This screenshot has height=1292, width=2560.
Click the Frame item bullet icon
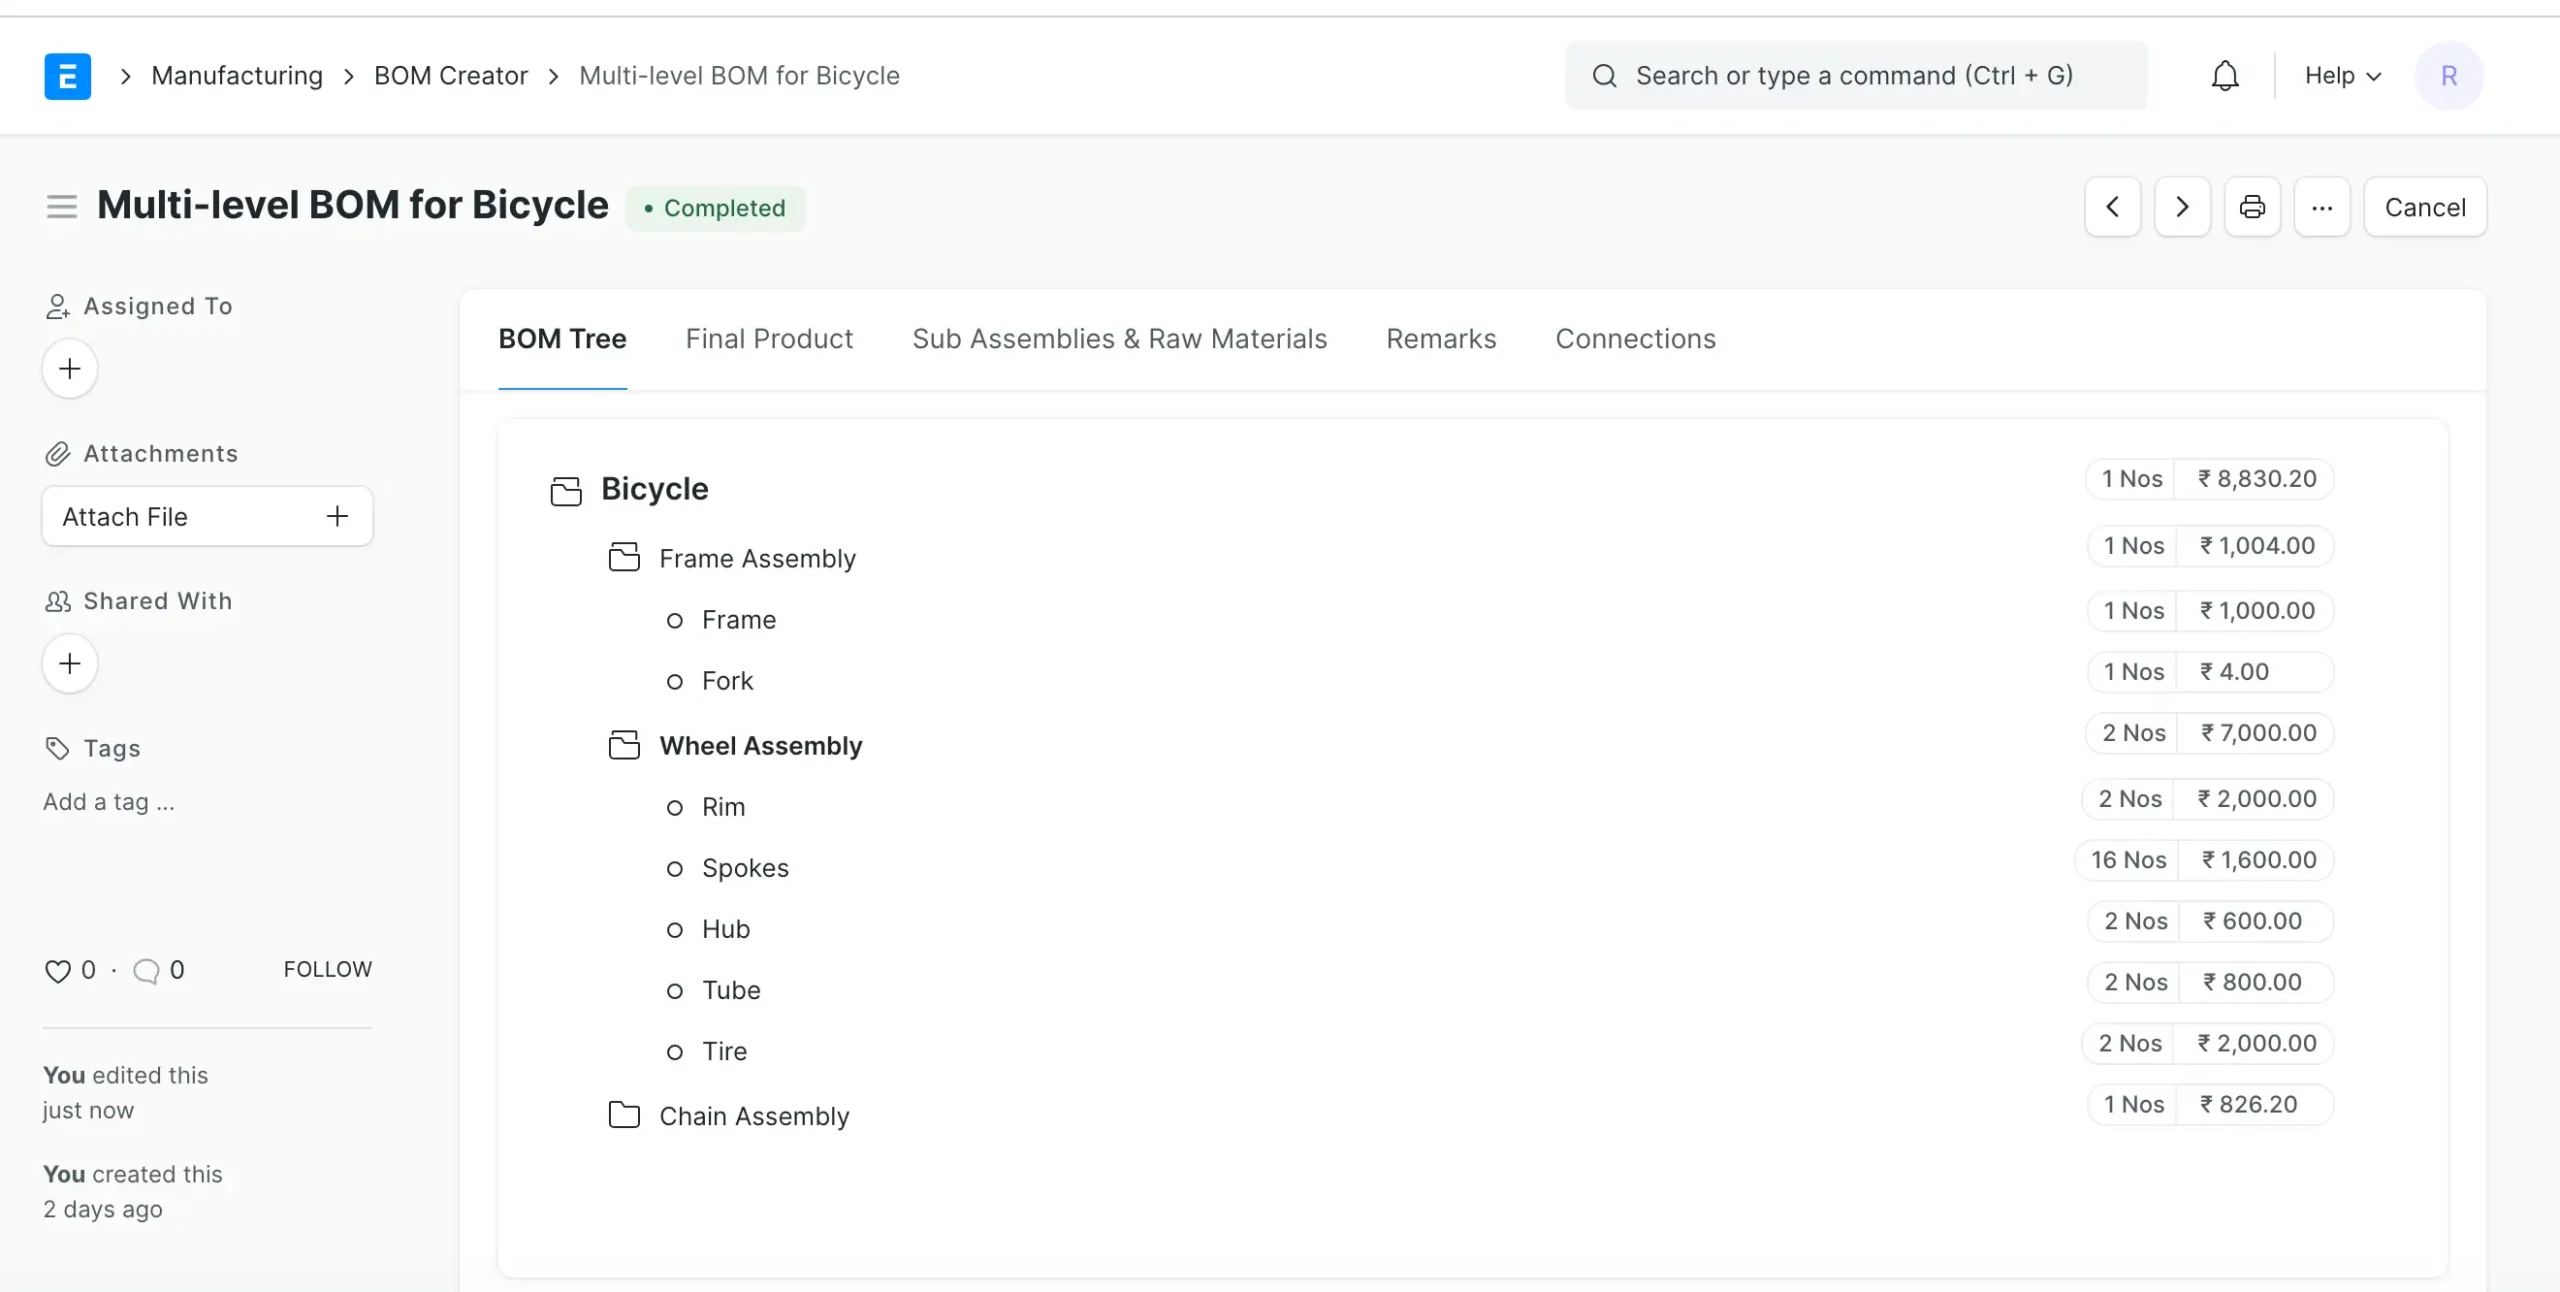[x=675, y=621]
